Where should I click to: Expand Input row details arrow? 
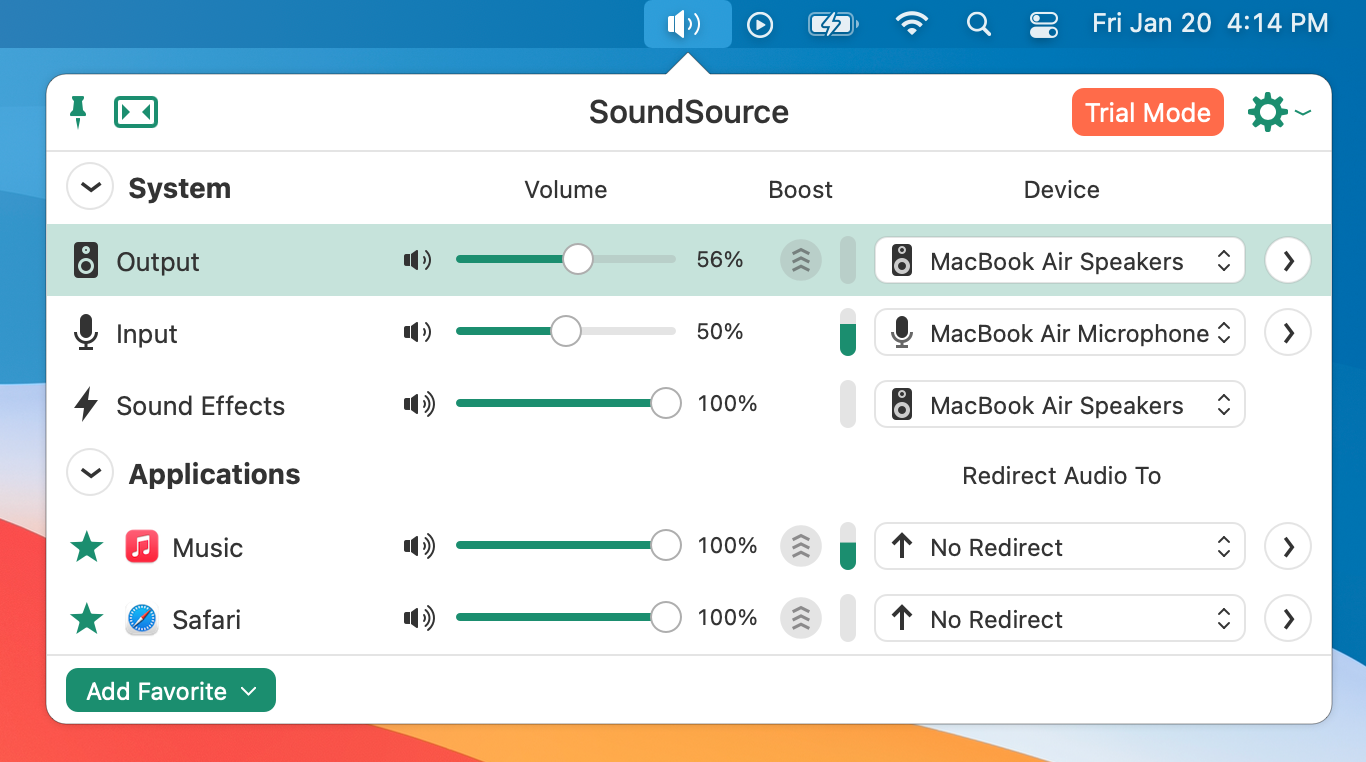(1288, 333)
